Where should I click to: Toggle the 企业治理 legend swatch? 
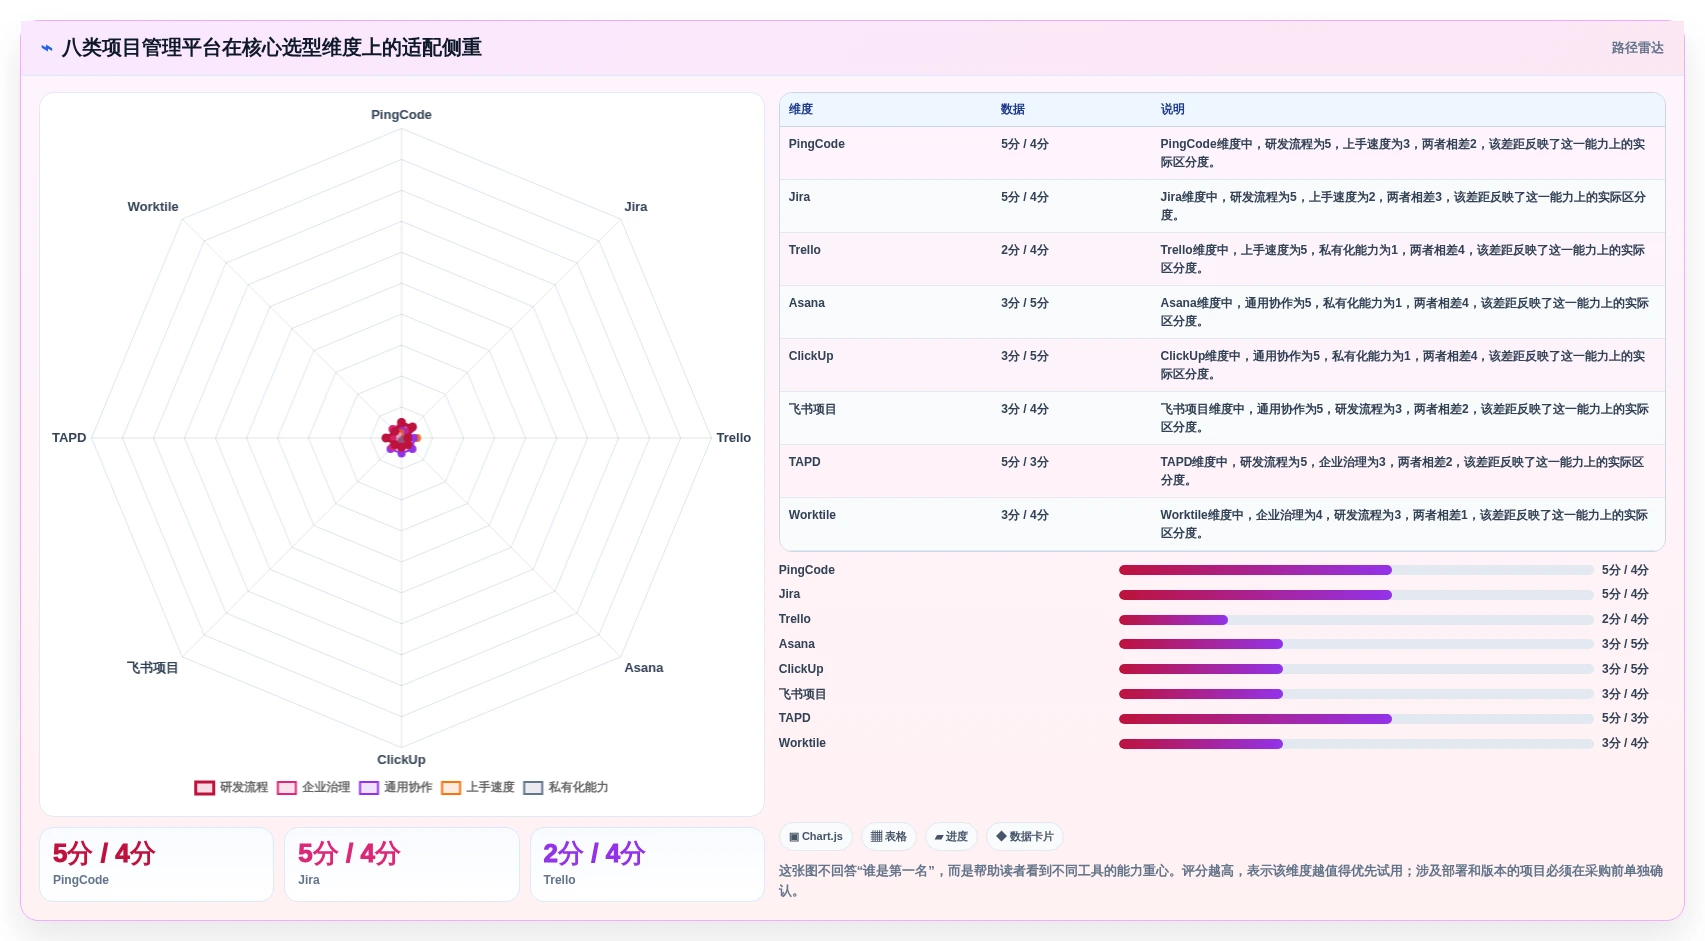coord(286,788)
